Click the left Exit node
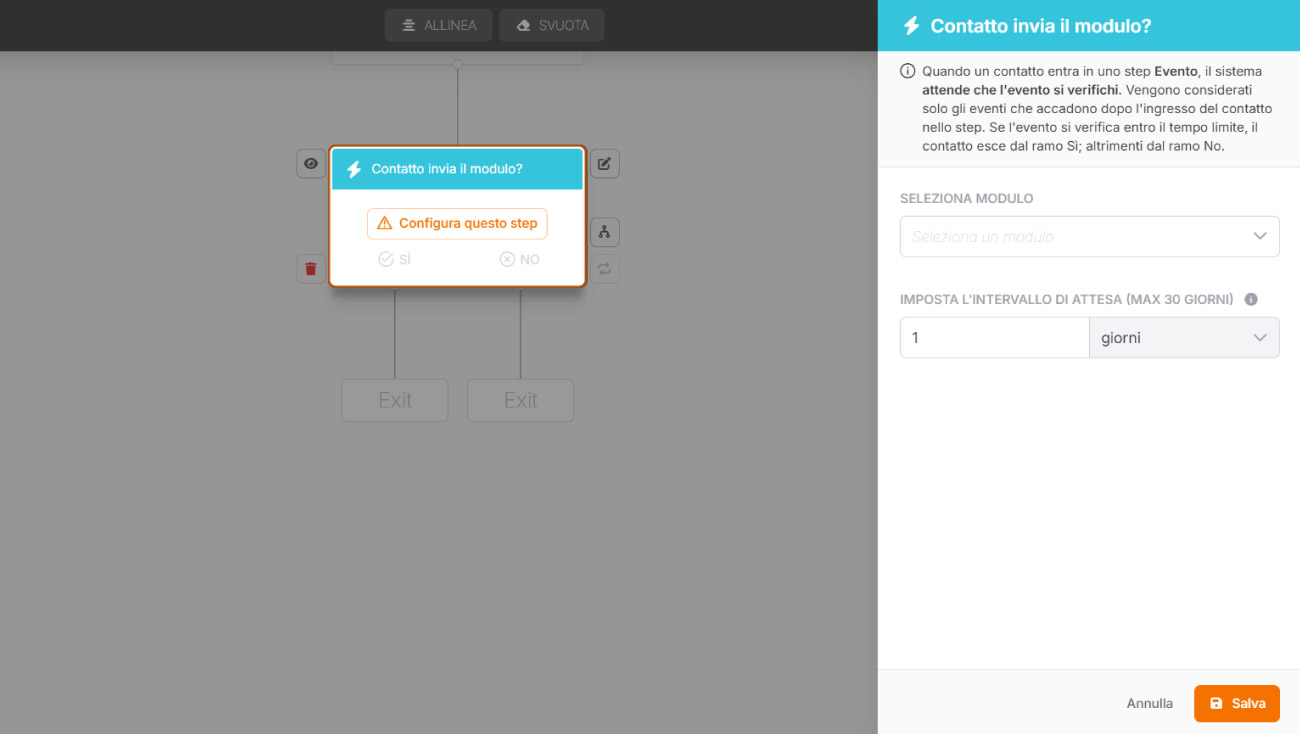 click(x=395, y=400)
